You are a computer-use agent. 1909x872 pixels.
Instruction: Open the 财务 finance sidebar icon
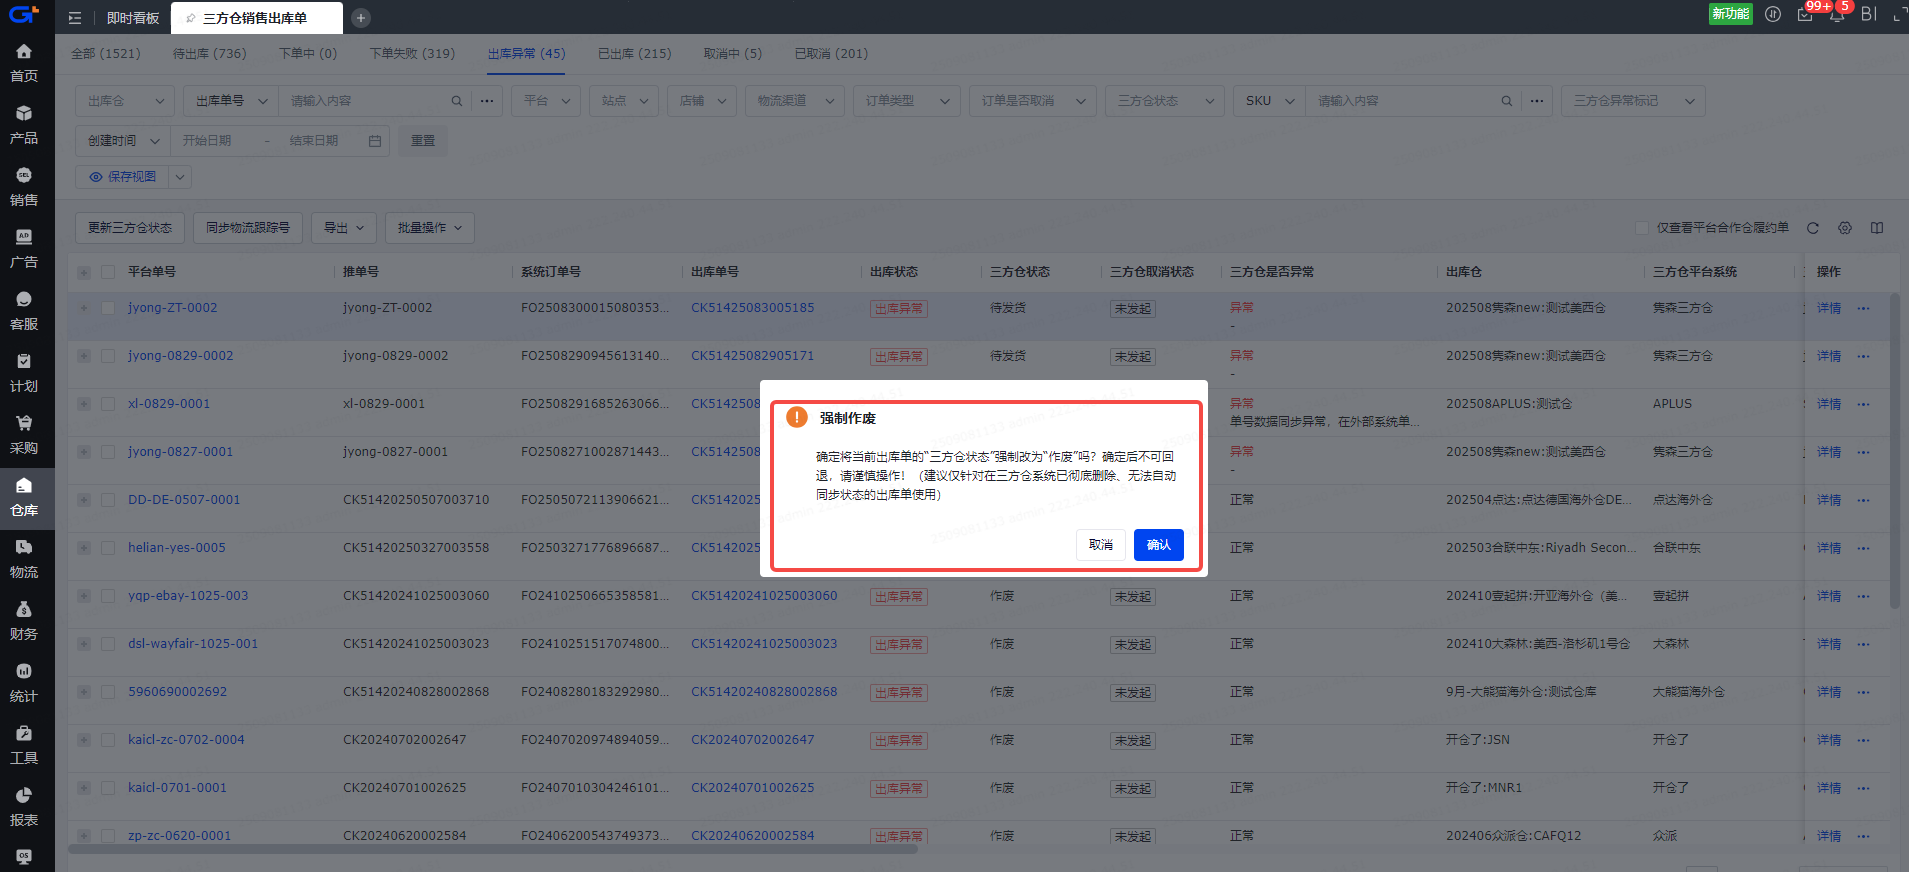click(x=24, y=620)
